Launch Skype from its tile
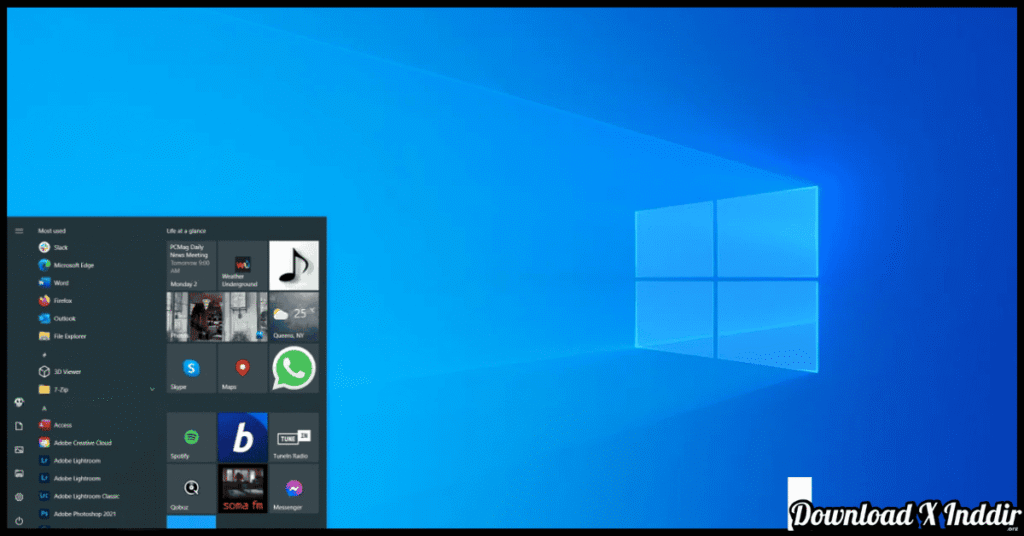Viewport: 1024px width, 536px height. [x=191, y=369]
